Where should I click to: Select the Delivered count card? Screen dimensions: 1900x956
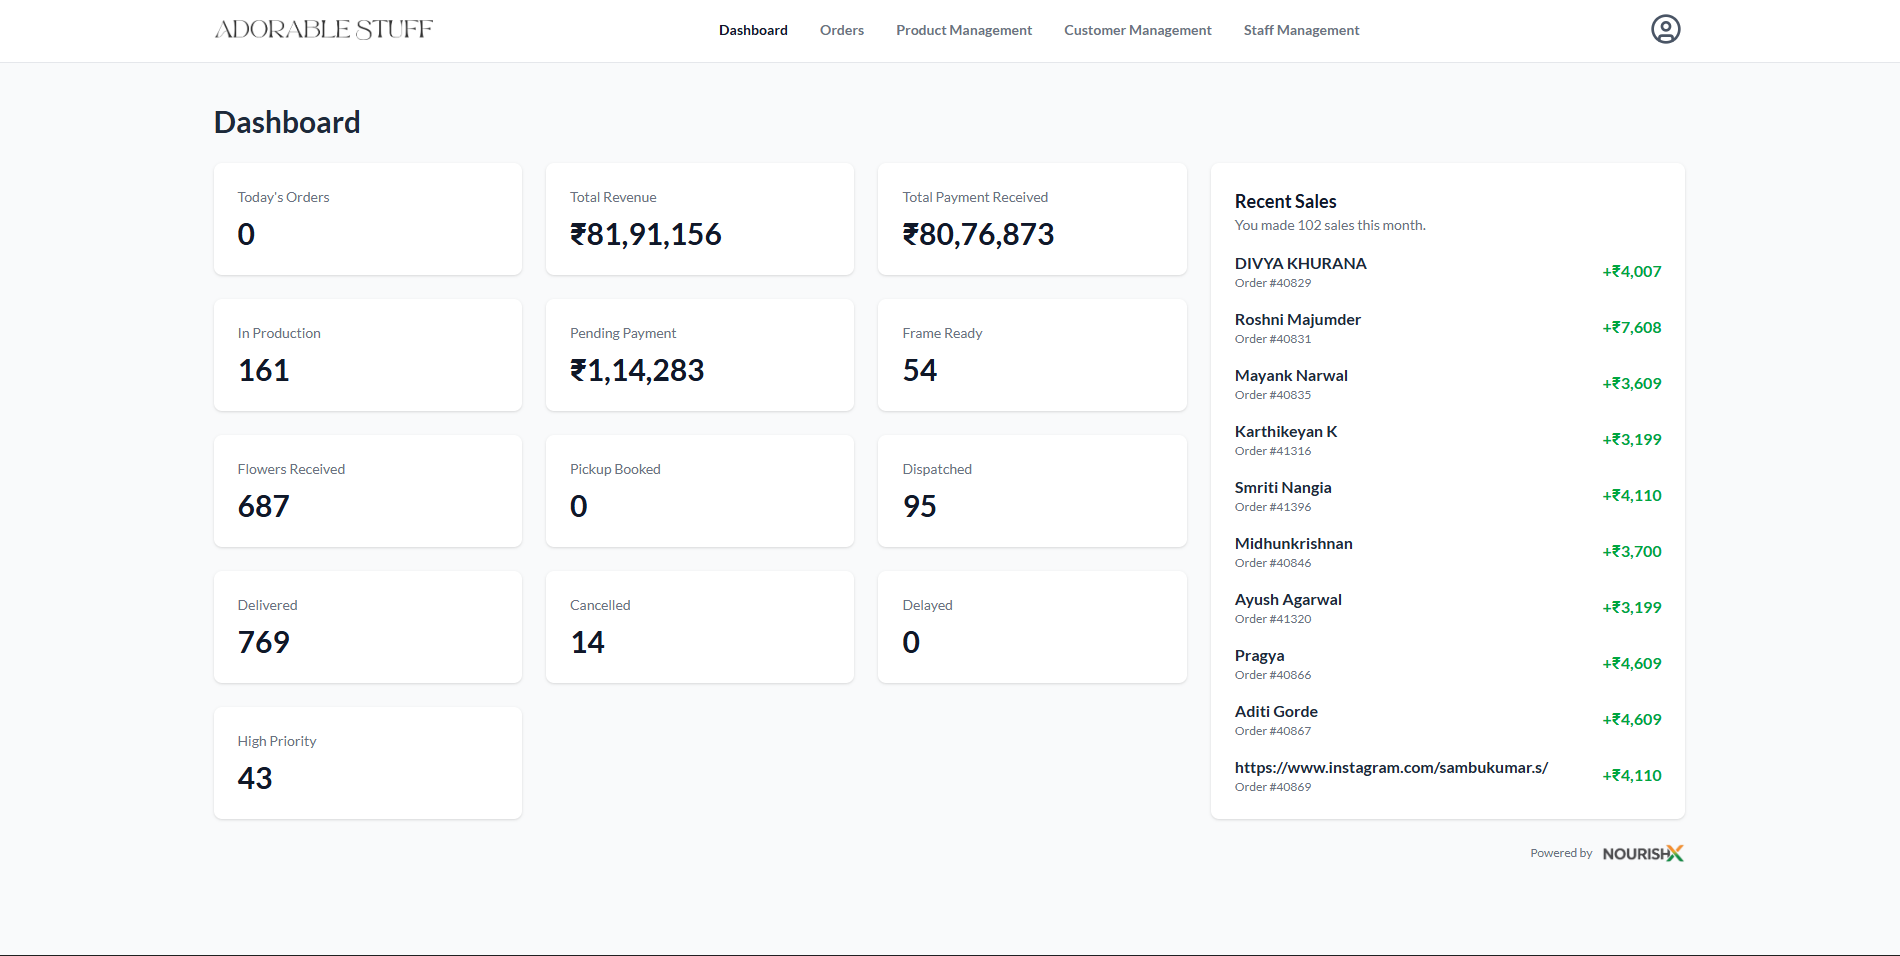[367, 626]
